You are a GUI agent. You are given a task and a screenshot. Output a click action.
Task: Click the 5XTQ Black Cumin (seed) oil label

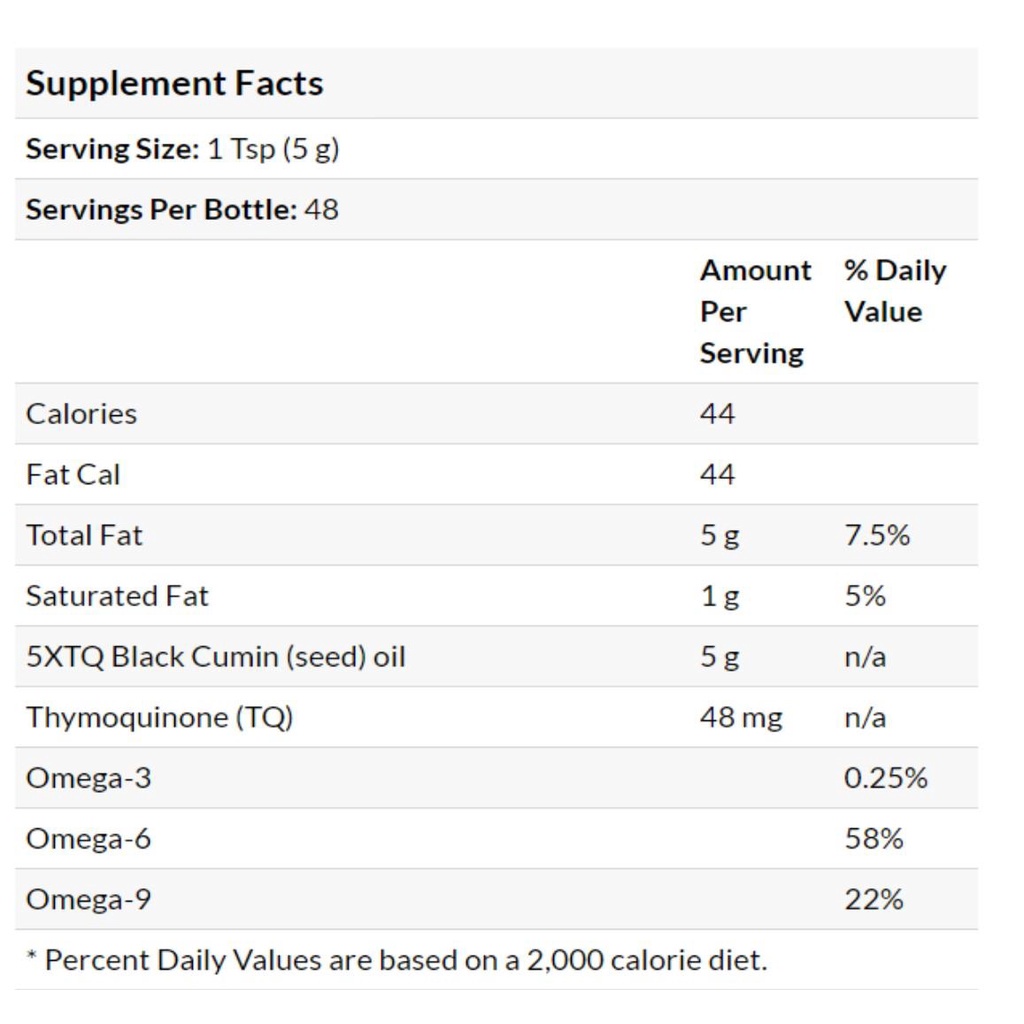pyautogui.click(x=215, y=657)
